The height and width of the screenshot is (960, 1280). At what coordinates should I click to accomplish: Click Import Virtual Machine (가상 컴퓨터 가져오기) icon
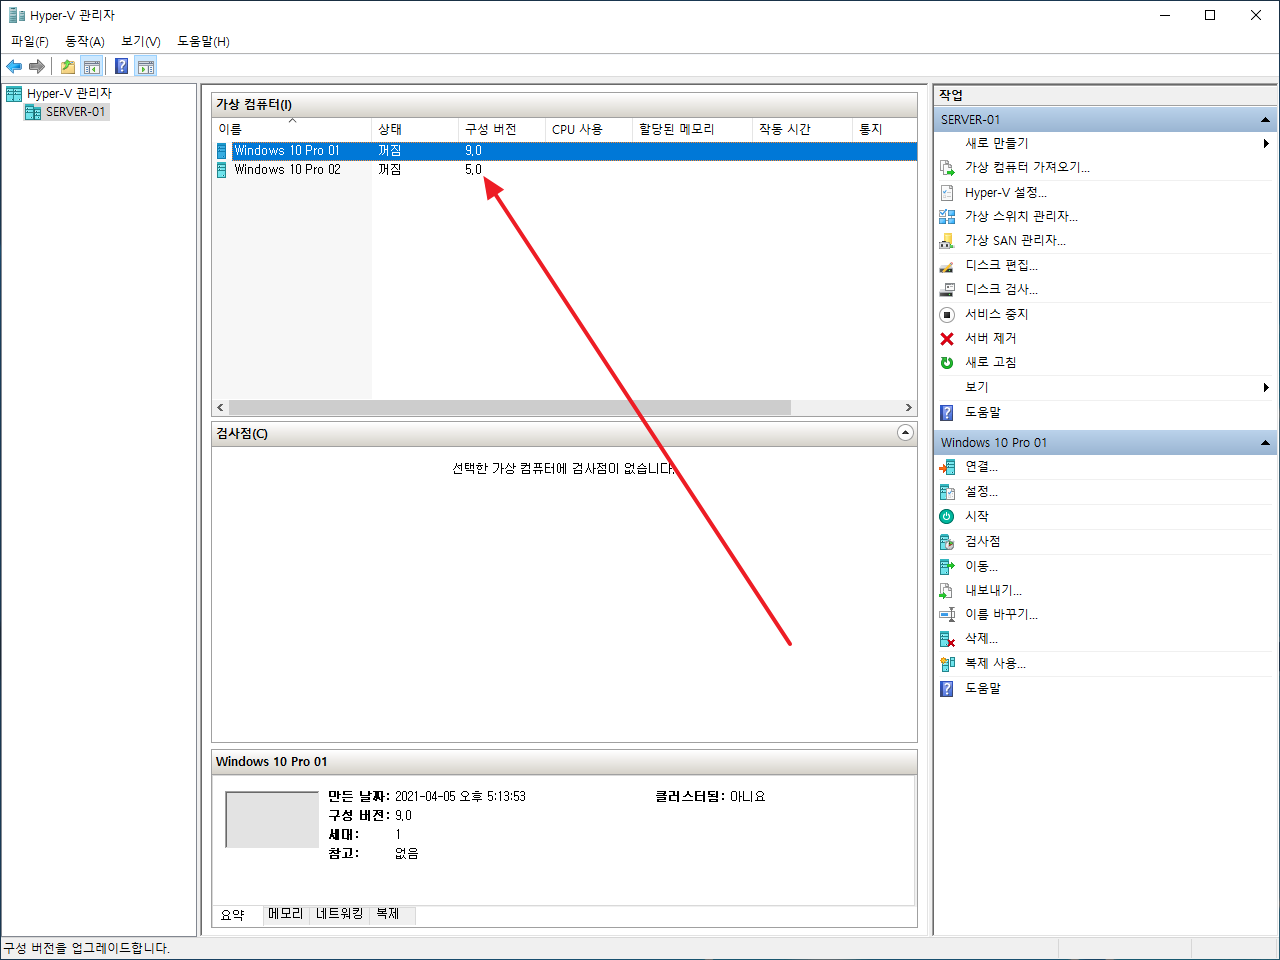tap(947, 168)
